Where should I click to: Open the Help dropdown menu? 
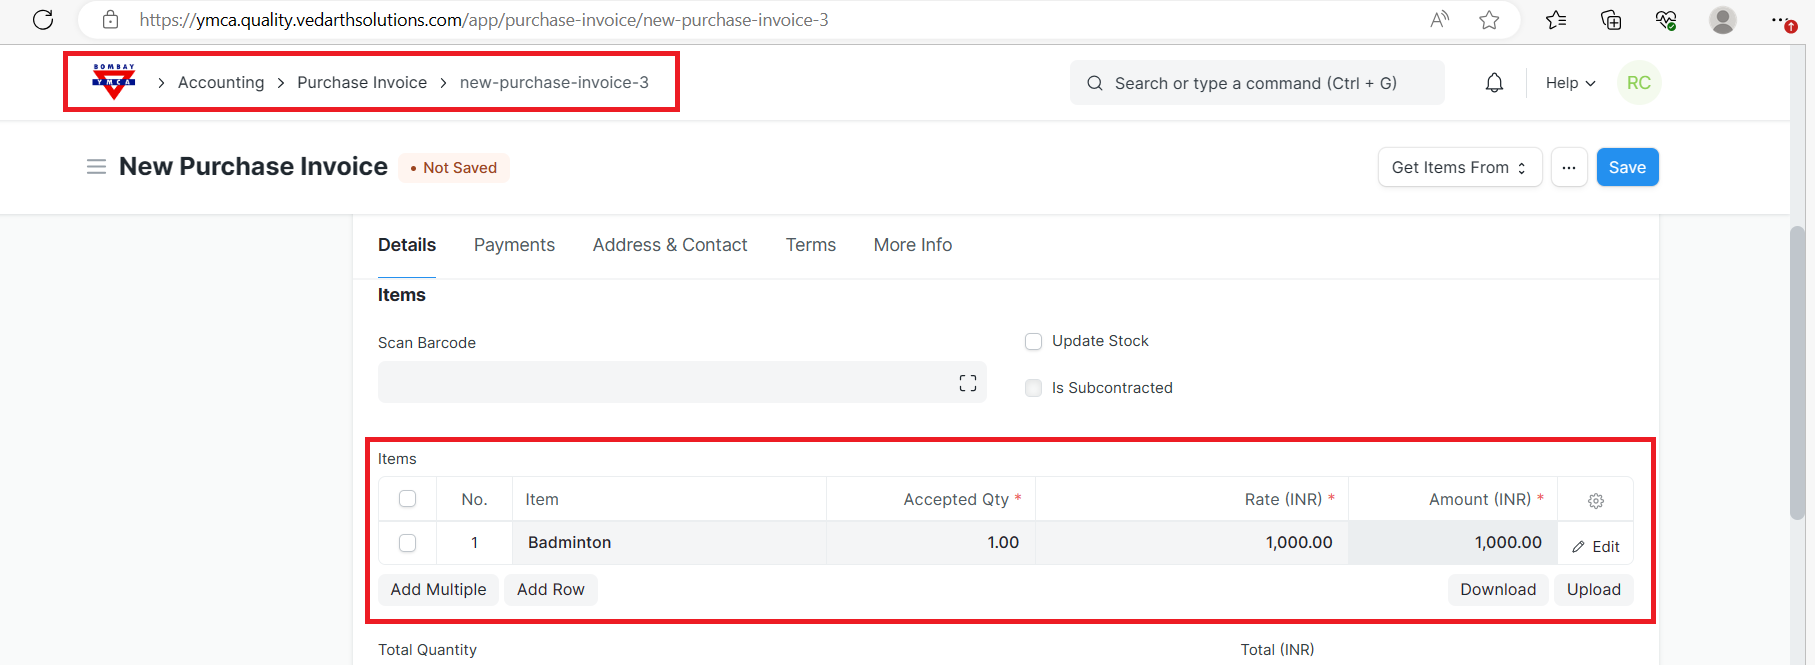[1570, 83]
